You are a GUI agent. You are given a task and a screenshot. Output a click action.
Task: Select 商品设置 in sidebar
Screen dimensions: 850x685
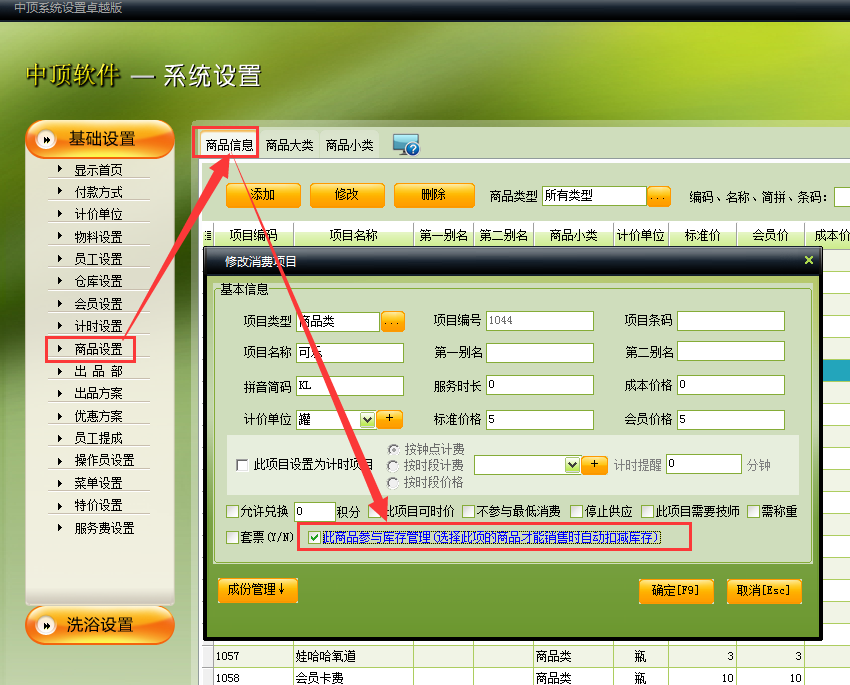pos(98,349)
